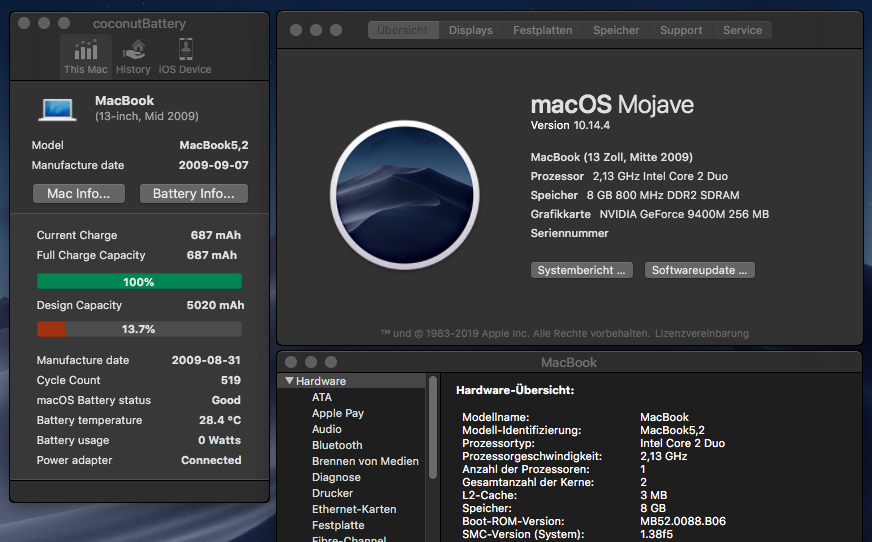This screenshot has height=542, width=872.
Task: Select Brennen von Medien entry
Action: click(x=365, y=461)
